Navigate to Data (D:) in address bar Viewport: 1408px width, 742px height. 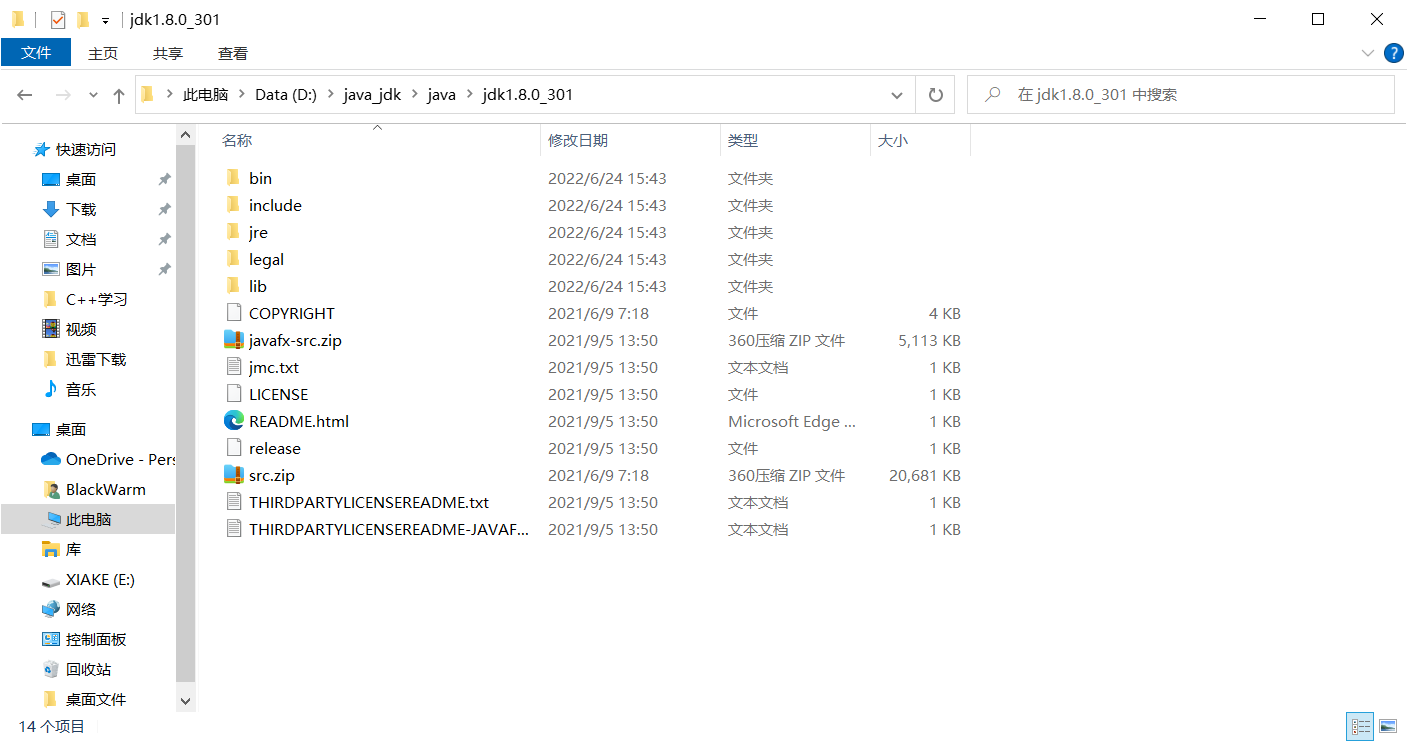coord(286,95)
